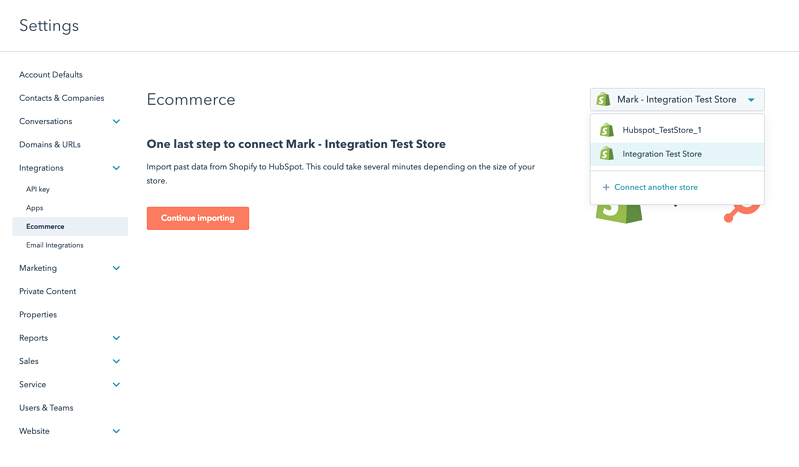Screen dimensions: 799x467
Task: Expand the Marketing sidebar section
Action: tap(116, 268)
